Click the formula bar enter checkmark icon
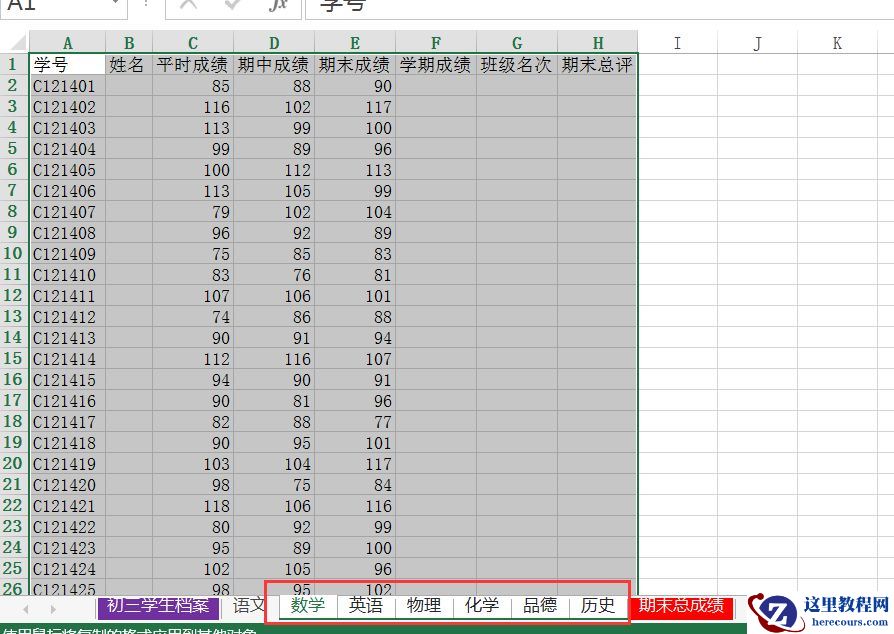The image size is (894, 634). pyautogui.click(x=232, y=5)
